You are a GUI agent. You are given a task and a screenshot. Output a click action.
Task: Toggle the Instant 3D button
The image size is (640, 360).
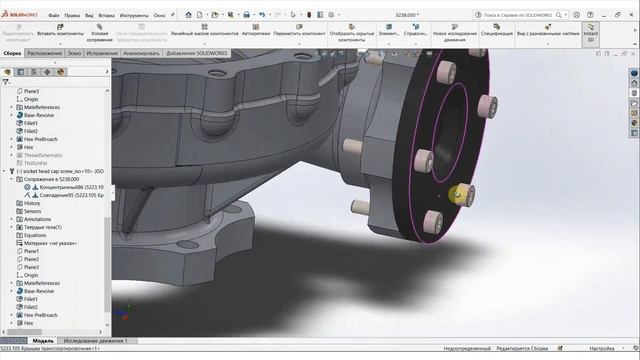pyautogui.click(x=590, y=33)
